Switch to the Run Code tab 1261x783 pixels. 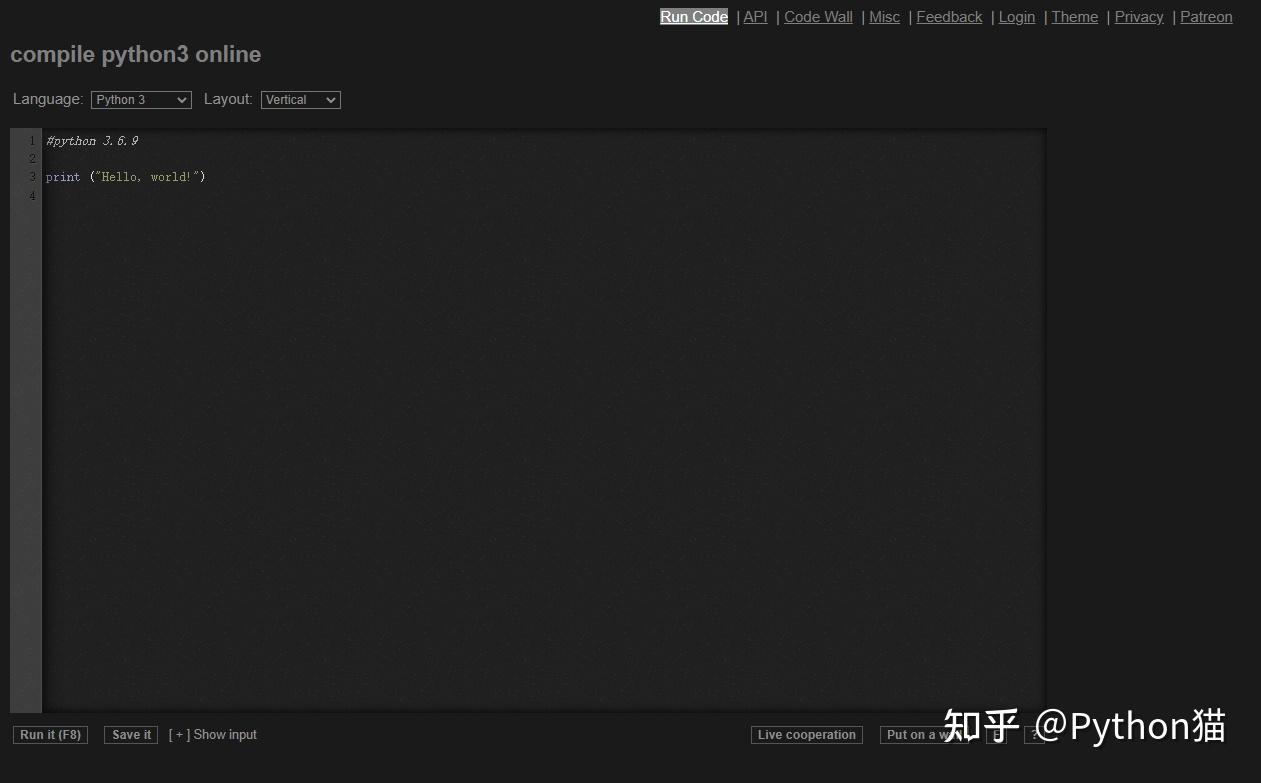pyautogui.click(x=693, y=17)
